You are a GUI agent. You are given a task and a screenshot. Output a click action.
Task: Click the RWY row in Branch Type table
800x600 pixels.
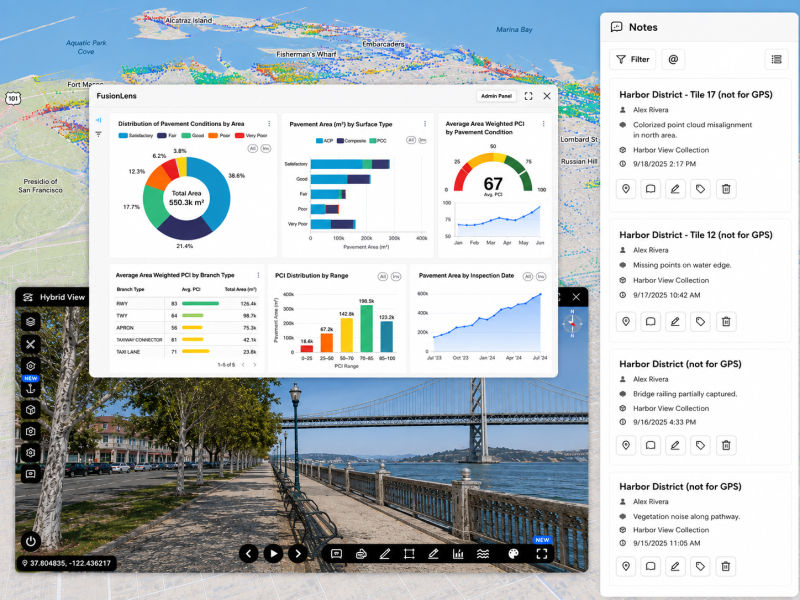click(187, 304)
